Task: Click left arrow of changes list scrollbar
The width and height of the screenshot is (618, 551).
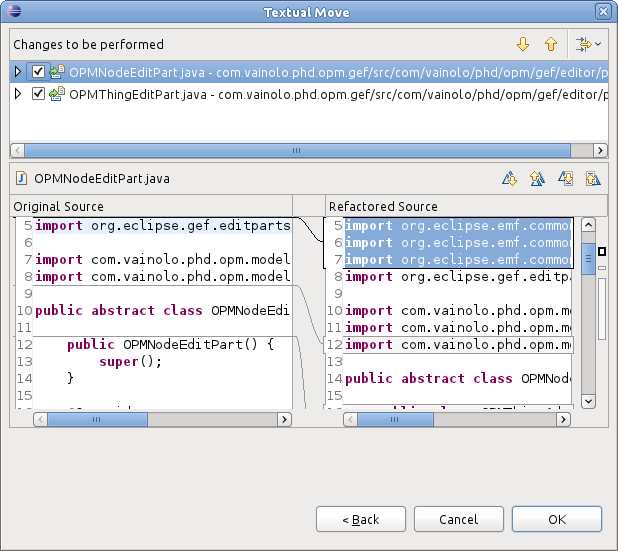Action: (x=17, y=150)
